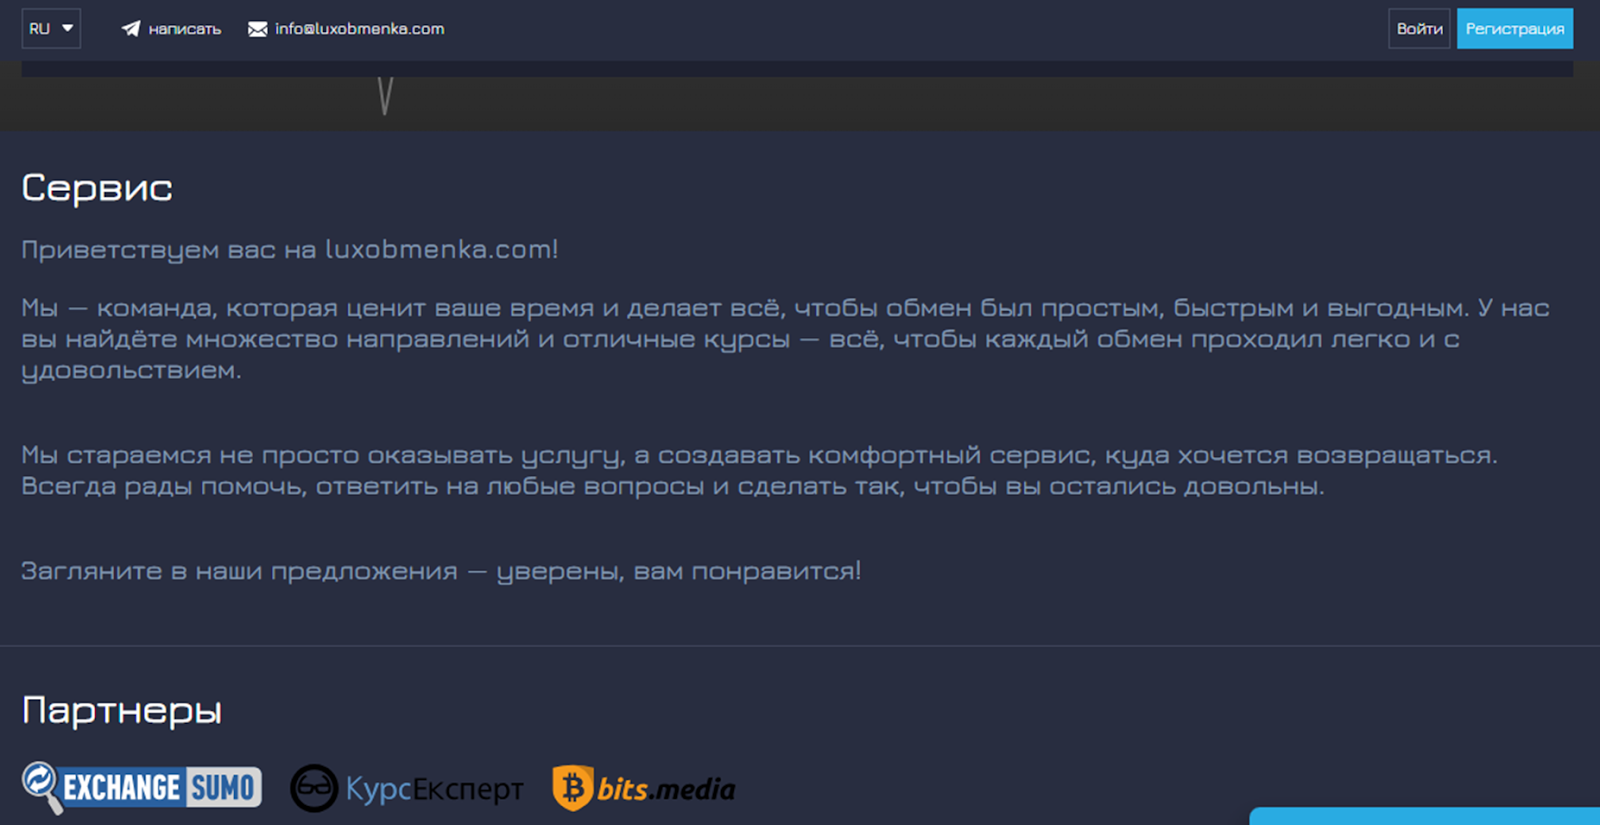The image size is (1600, 825).
Task: Open the RU language dropdown
Action: [51, 29]
